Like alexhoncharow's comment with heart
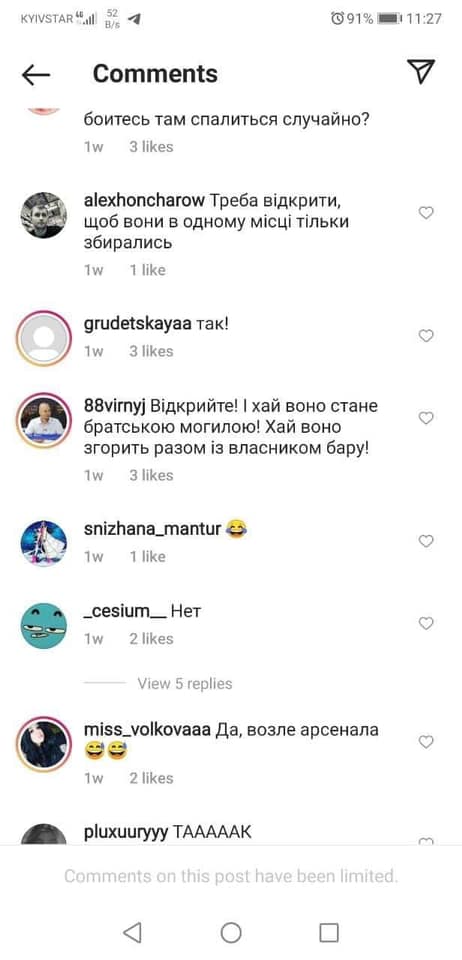The image size is (462, 960). click(426, 212)
